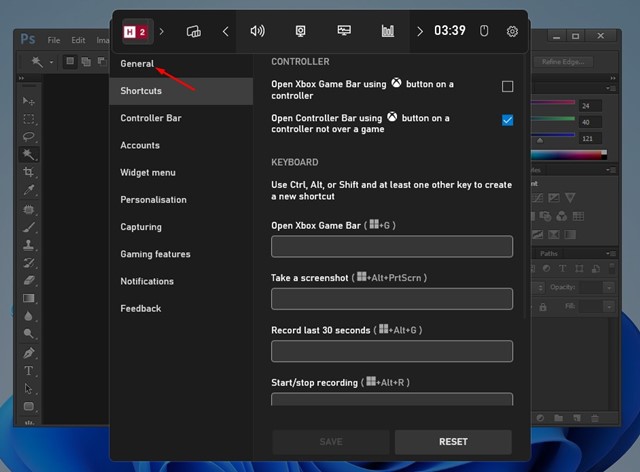
Task: Select the Magic Wand tool in Photoshop toolbar
Action: (29, 154)
